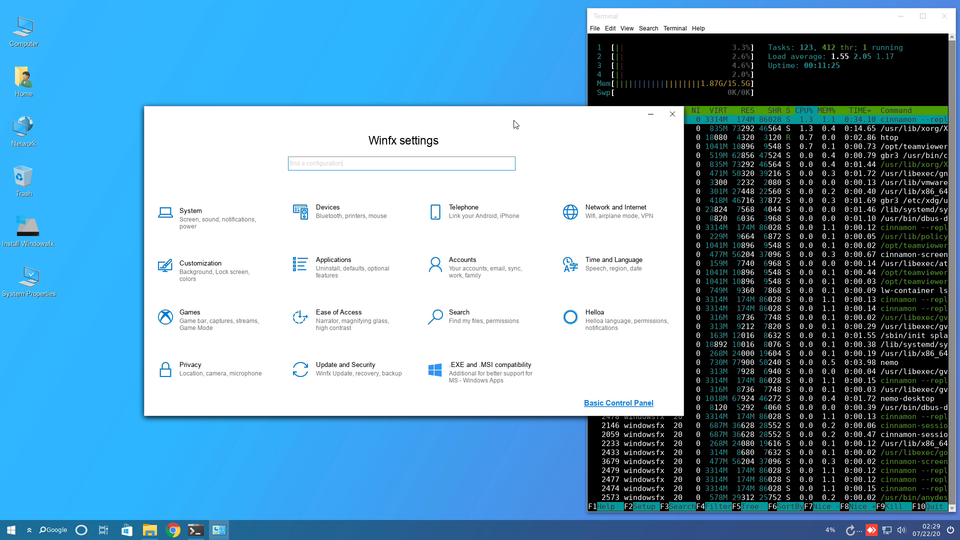Click htop F8 Nice + button

pyautogui.click(x=858, y=507)
